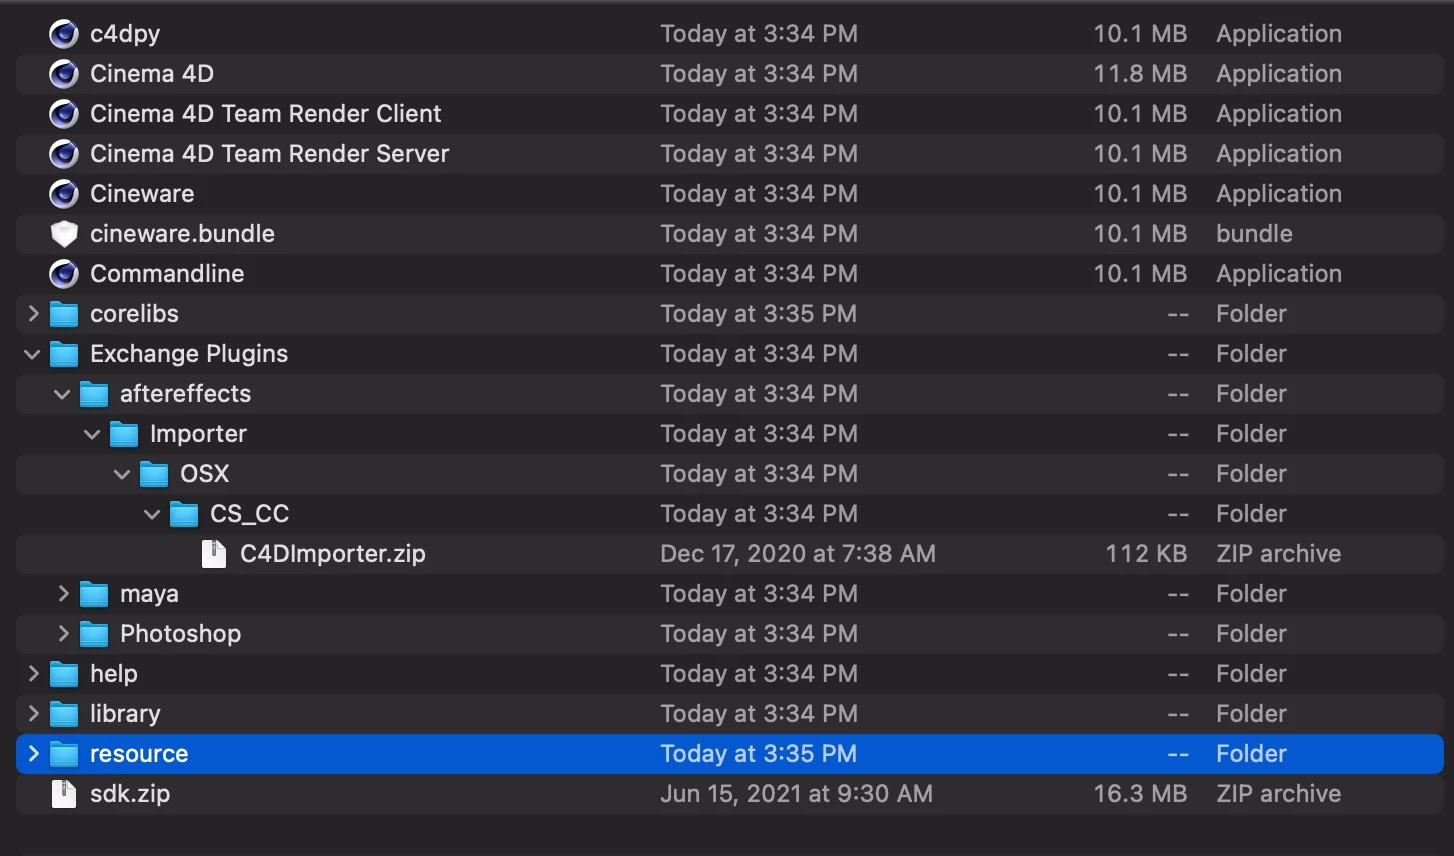Select the sdk.zip file name
This screenshot has width=1454, height=856.
tap(130, 794)
